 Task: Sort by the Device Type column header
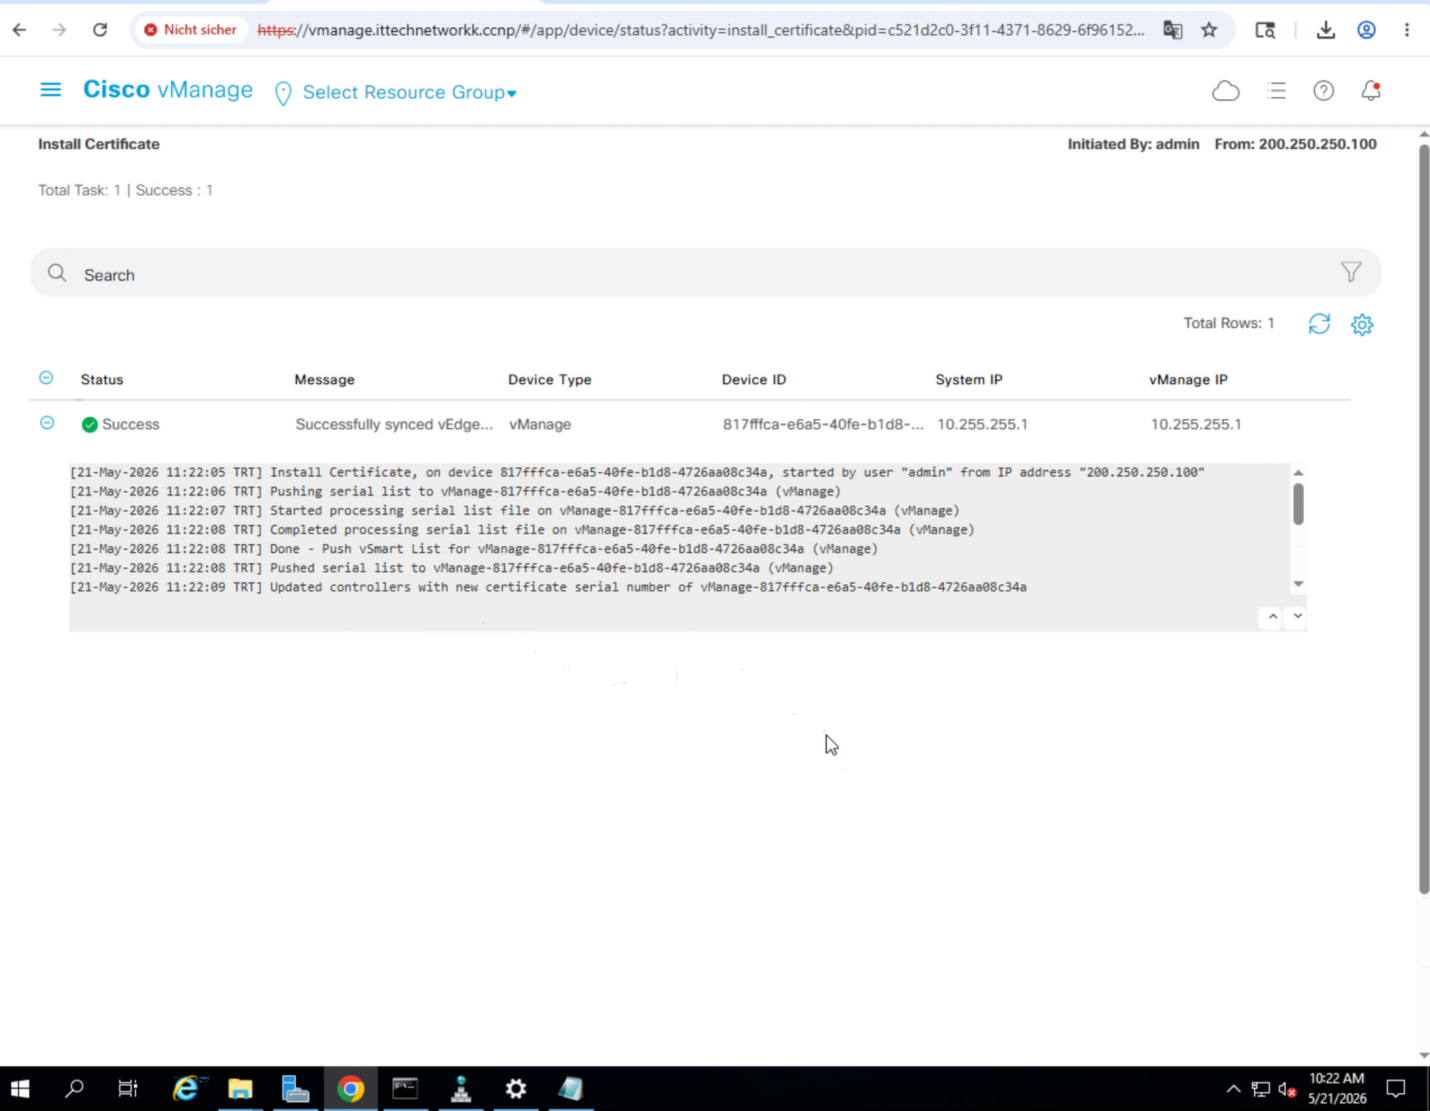pos(549,380)
